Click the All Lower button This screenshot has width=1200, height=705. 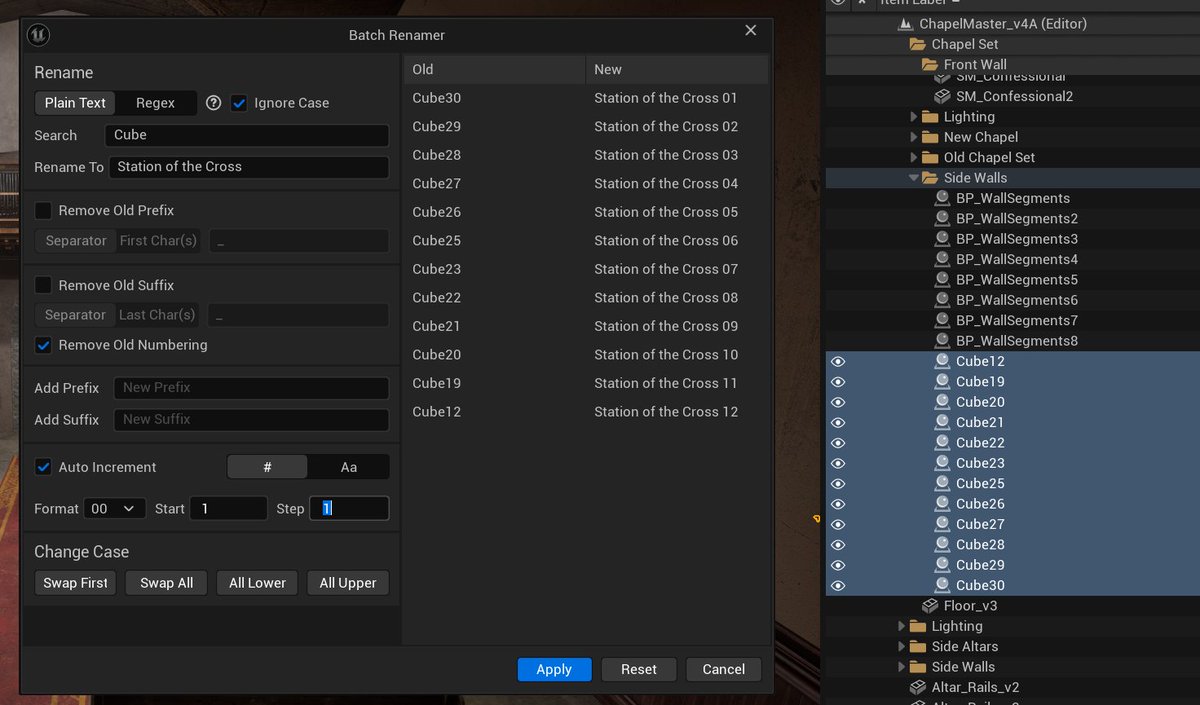coord(257,583)
